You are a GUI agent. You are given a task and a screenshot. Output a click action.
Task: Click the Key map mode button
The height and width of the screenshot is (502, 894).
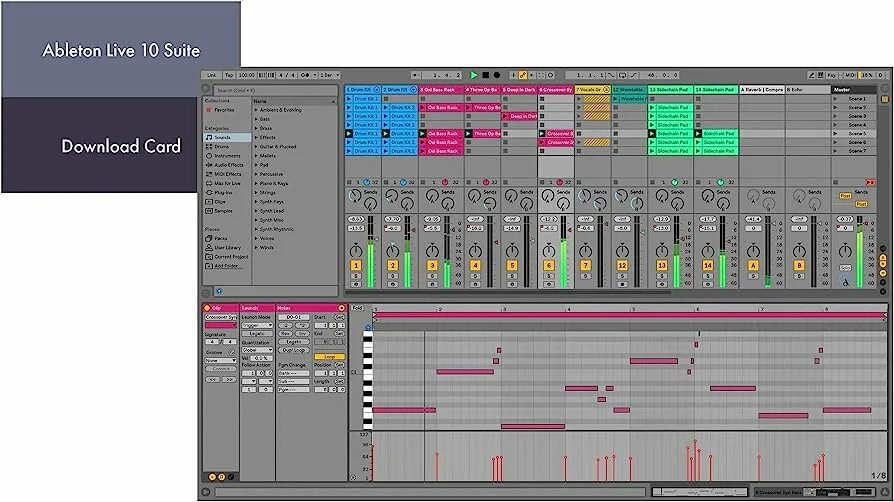(x=832, y=75)
